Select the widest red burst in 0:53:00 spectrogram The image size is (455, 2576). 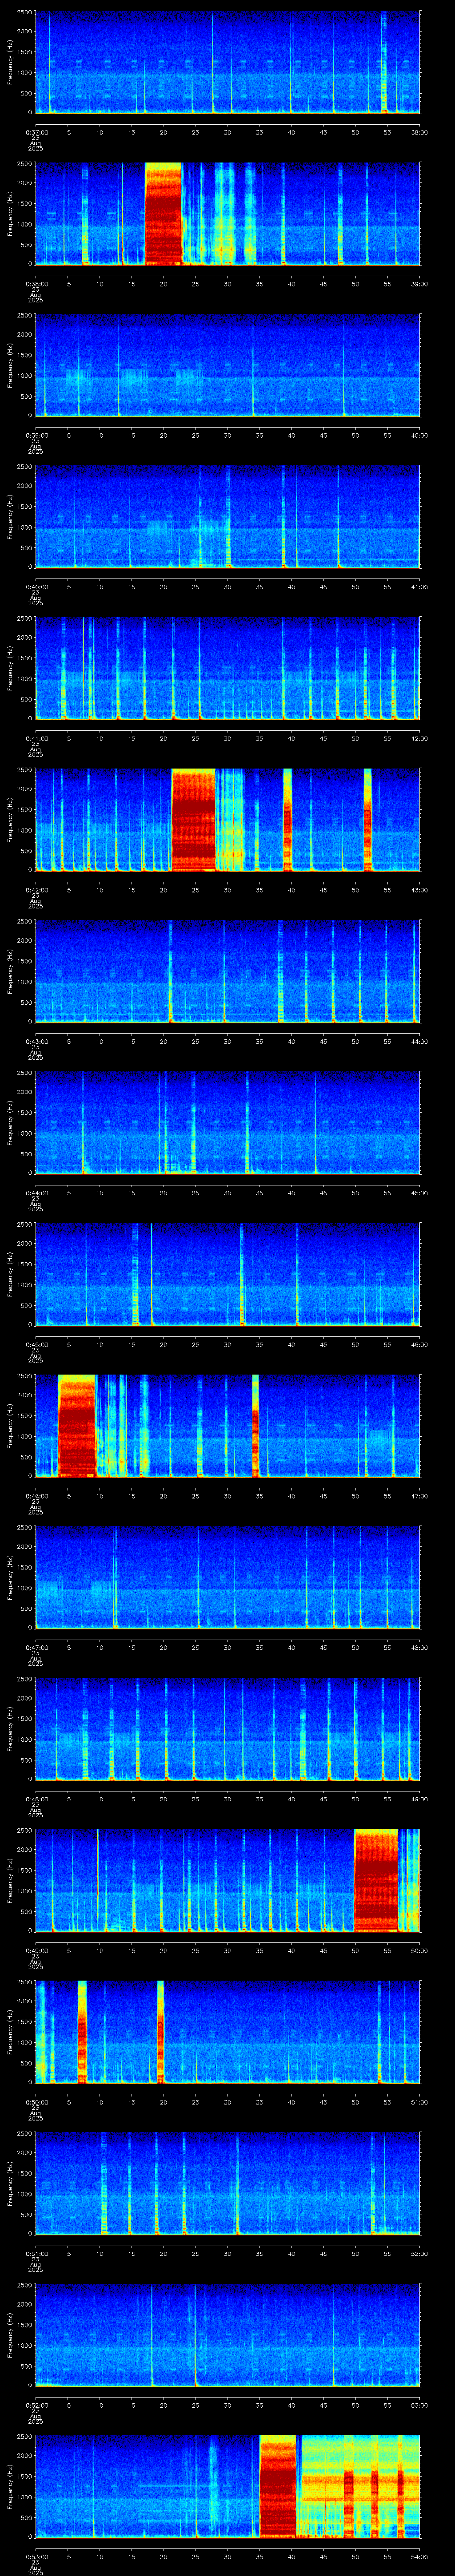click(278, 2486)
